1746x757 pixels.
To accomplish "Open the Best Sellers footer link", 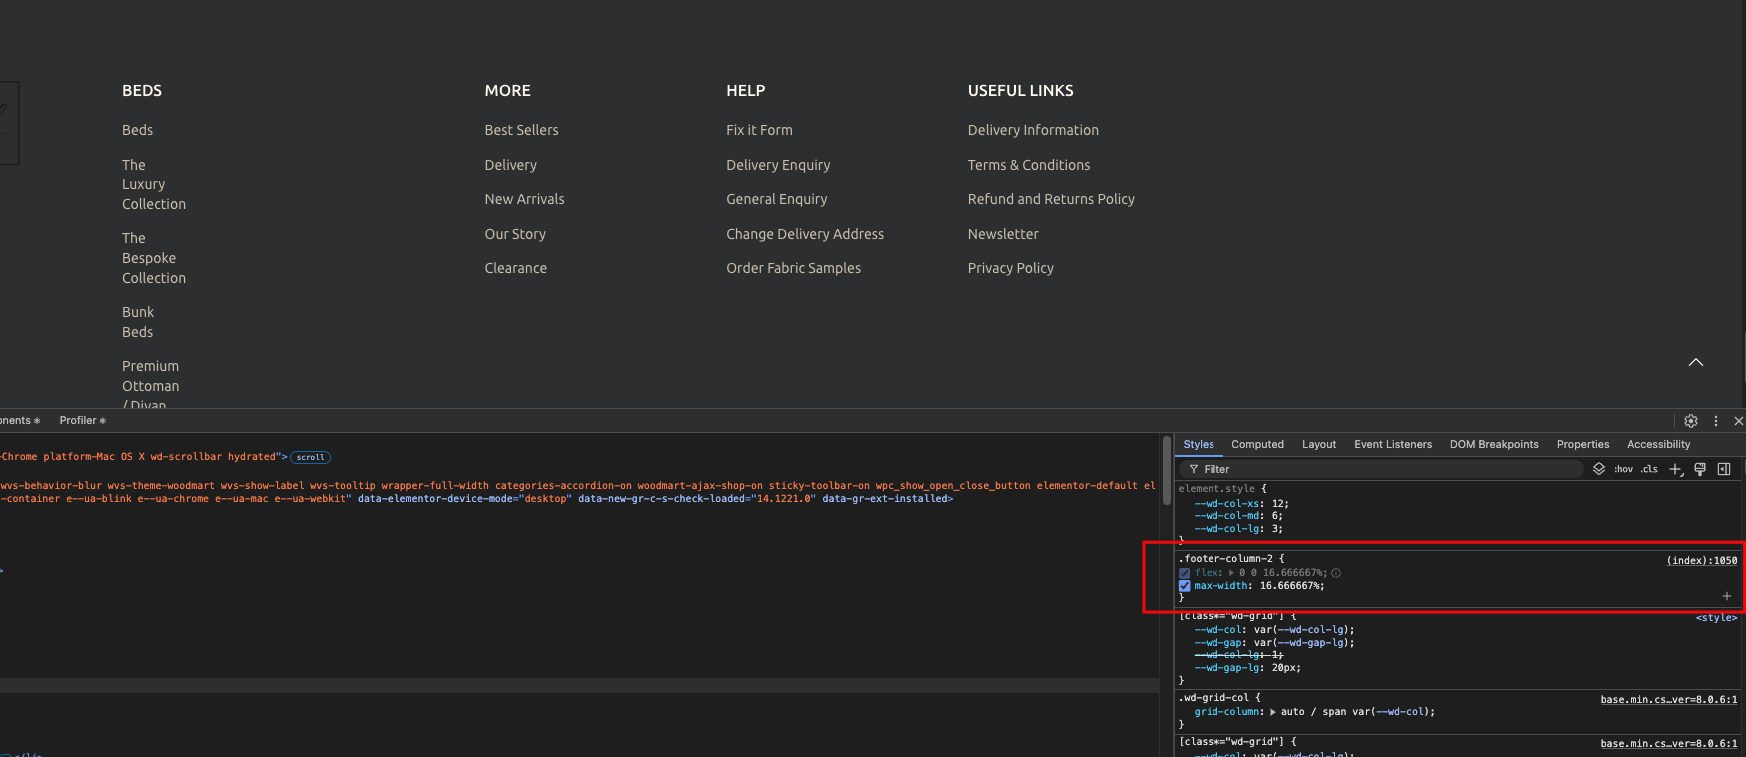I will click(522, 130).
